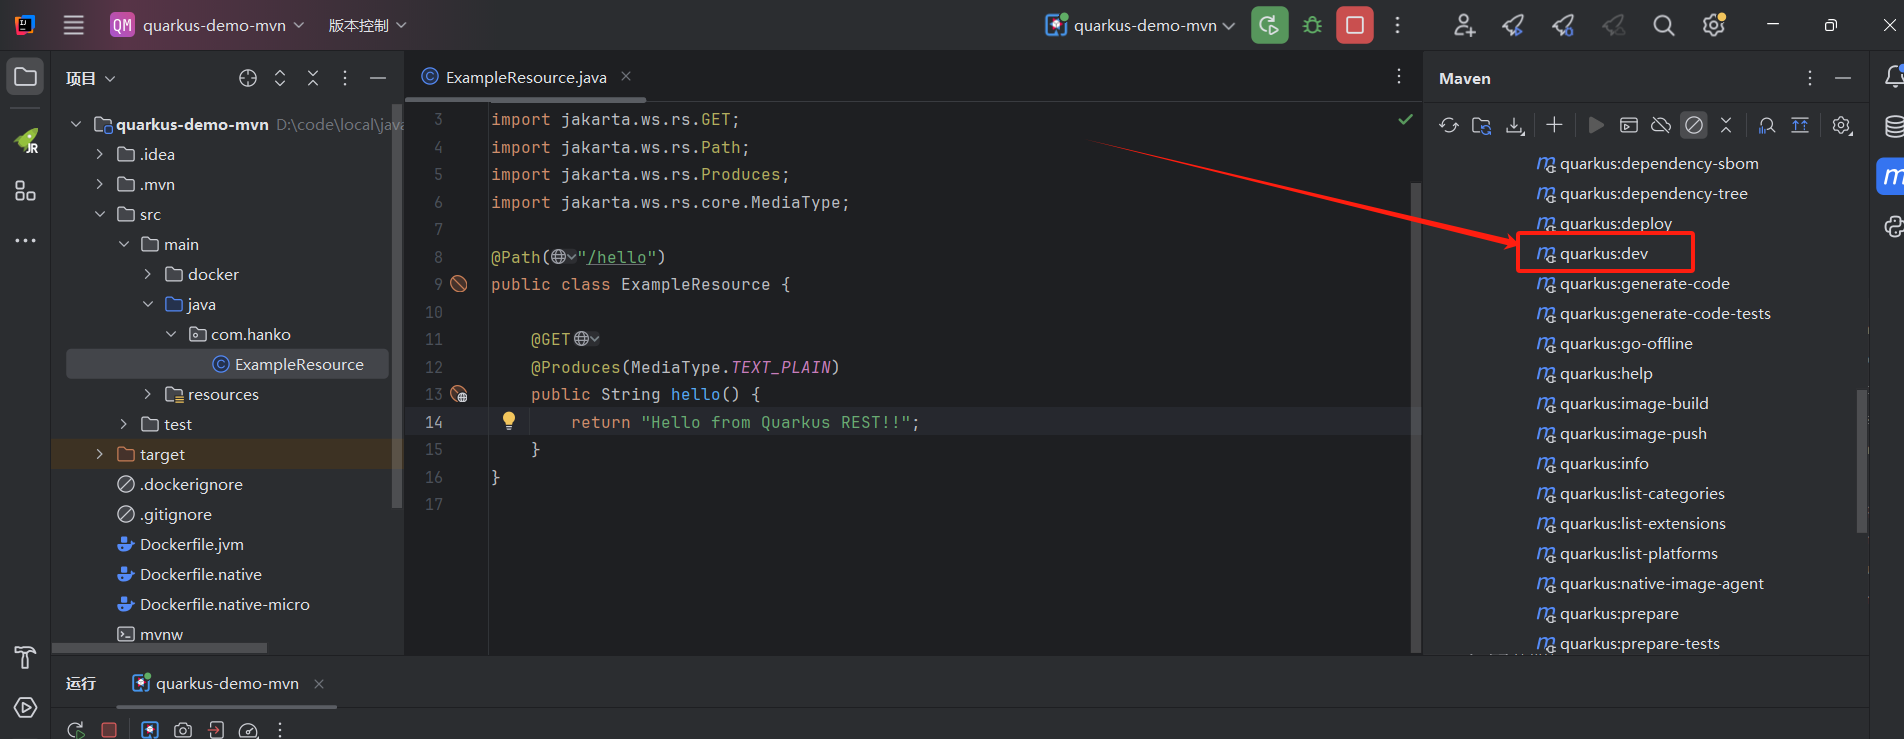Open Maven settings gear
The height and width of the screenshot is (739, 1904).
pyautogui.click(x=1842, y=125)
